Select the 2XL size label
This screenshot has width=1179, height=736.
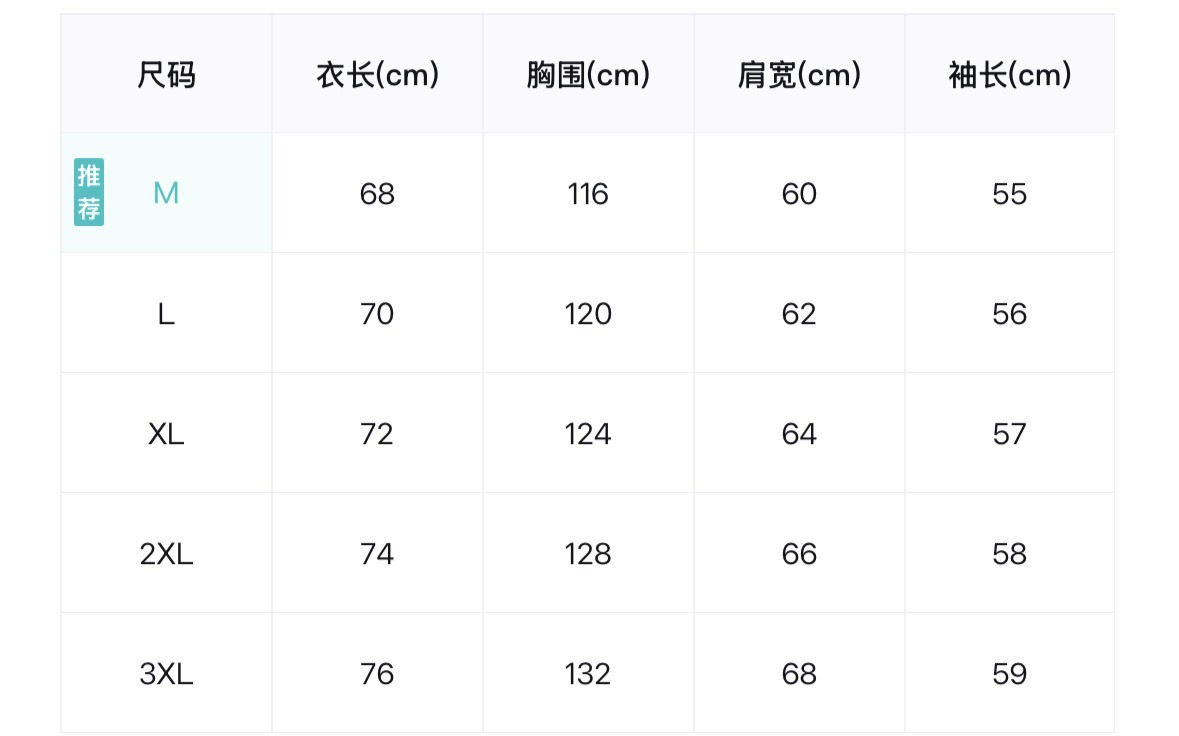(x=166, y=554)
